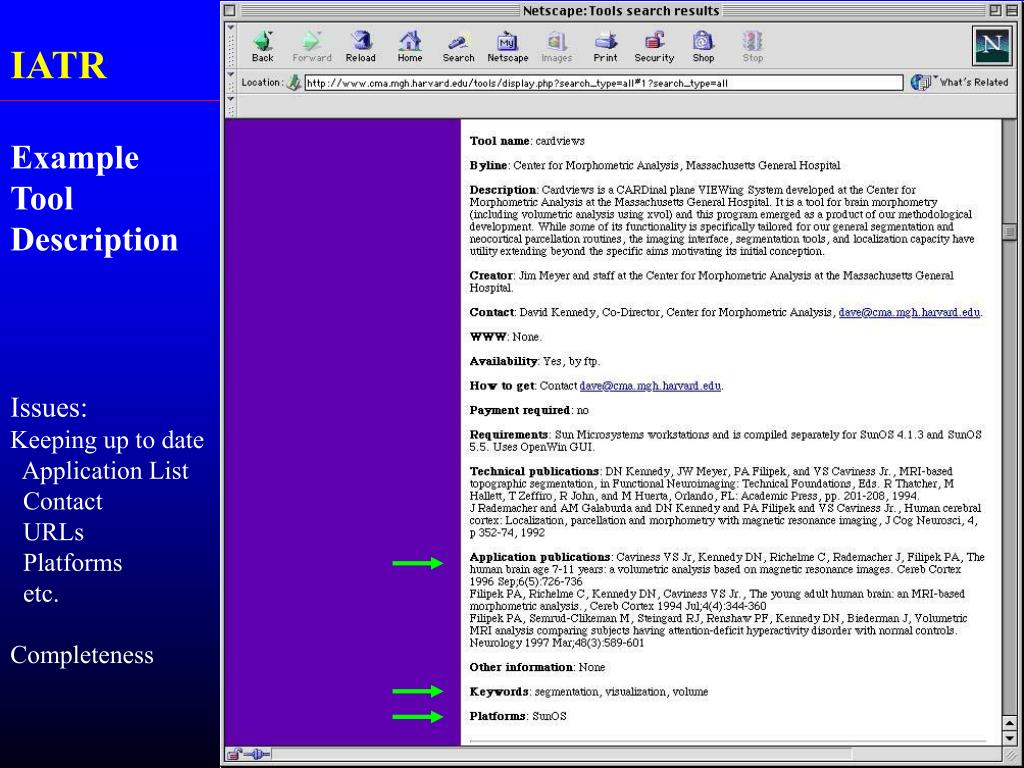This screenshot has height=768, width=1024.
Task: Open My Netscape toolbar button
Action: 507,46
